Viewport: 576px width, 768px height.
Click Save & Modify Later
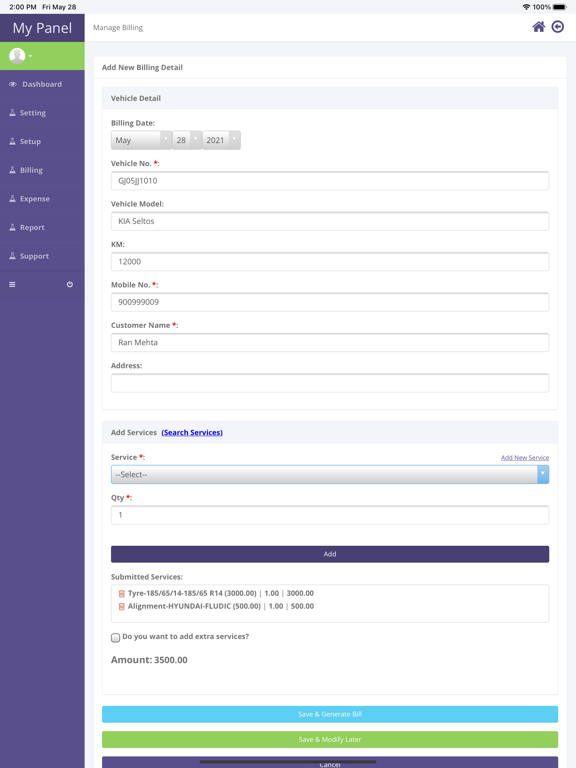coord(330,740)
